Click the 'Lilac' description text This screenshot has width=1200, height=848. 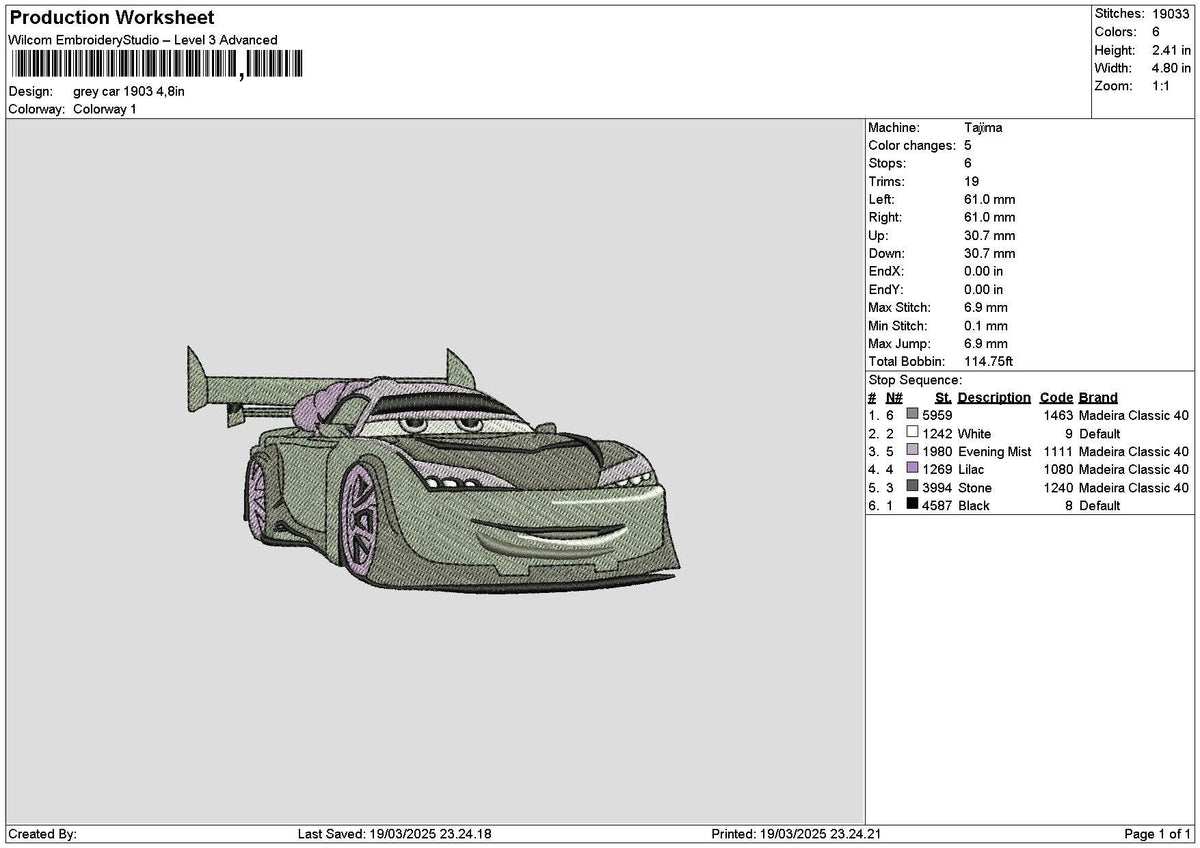[971, 470]
